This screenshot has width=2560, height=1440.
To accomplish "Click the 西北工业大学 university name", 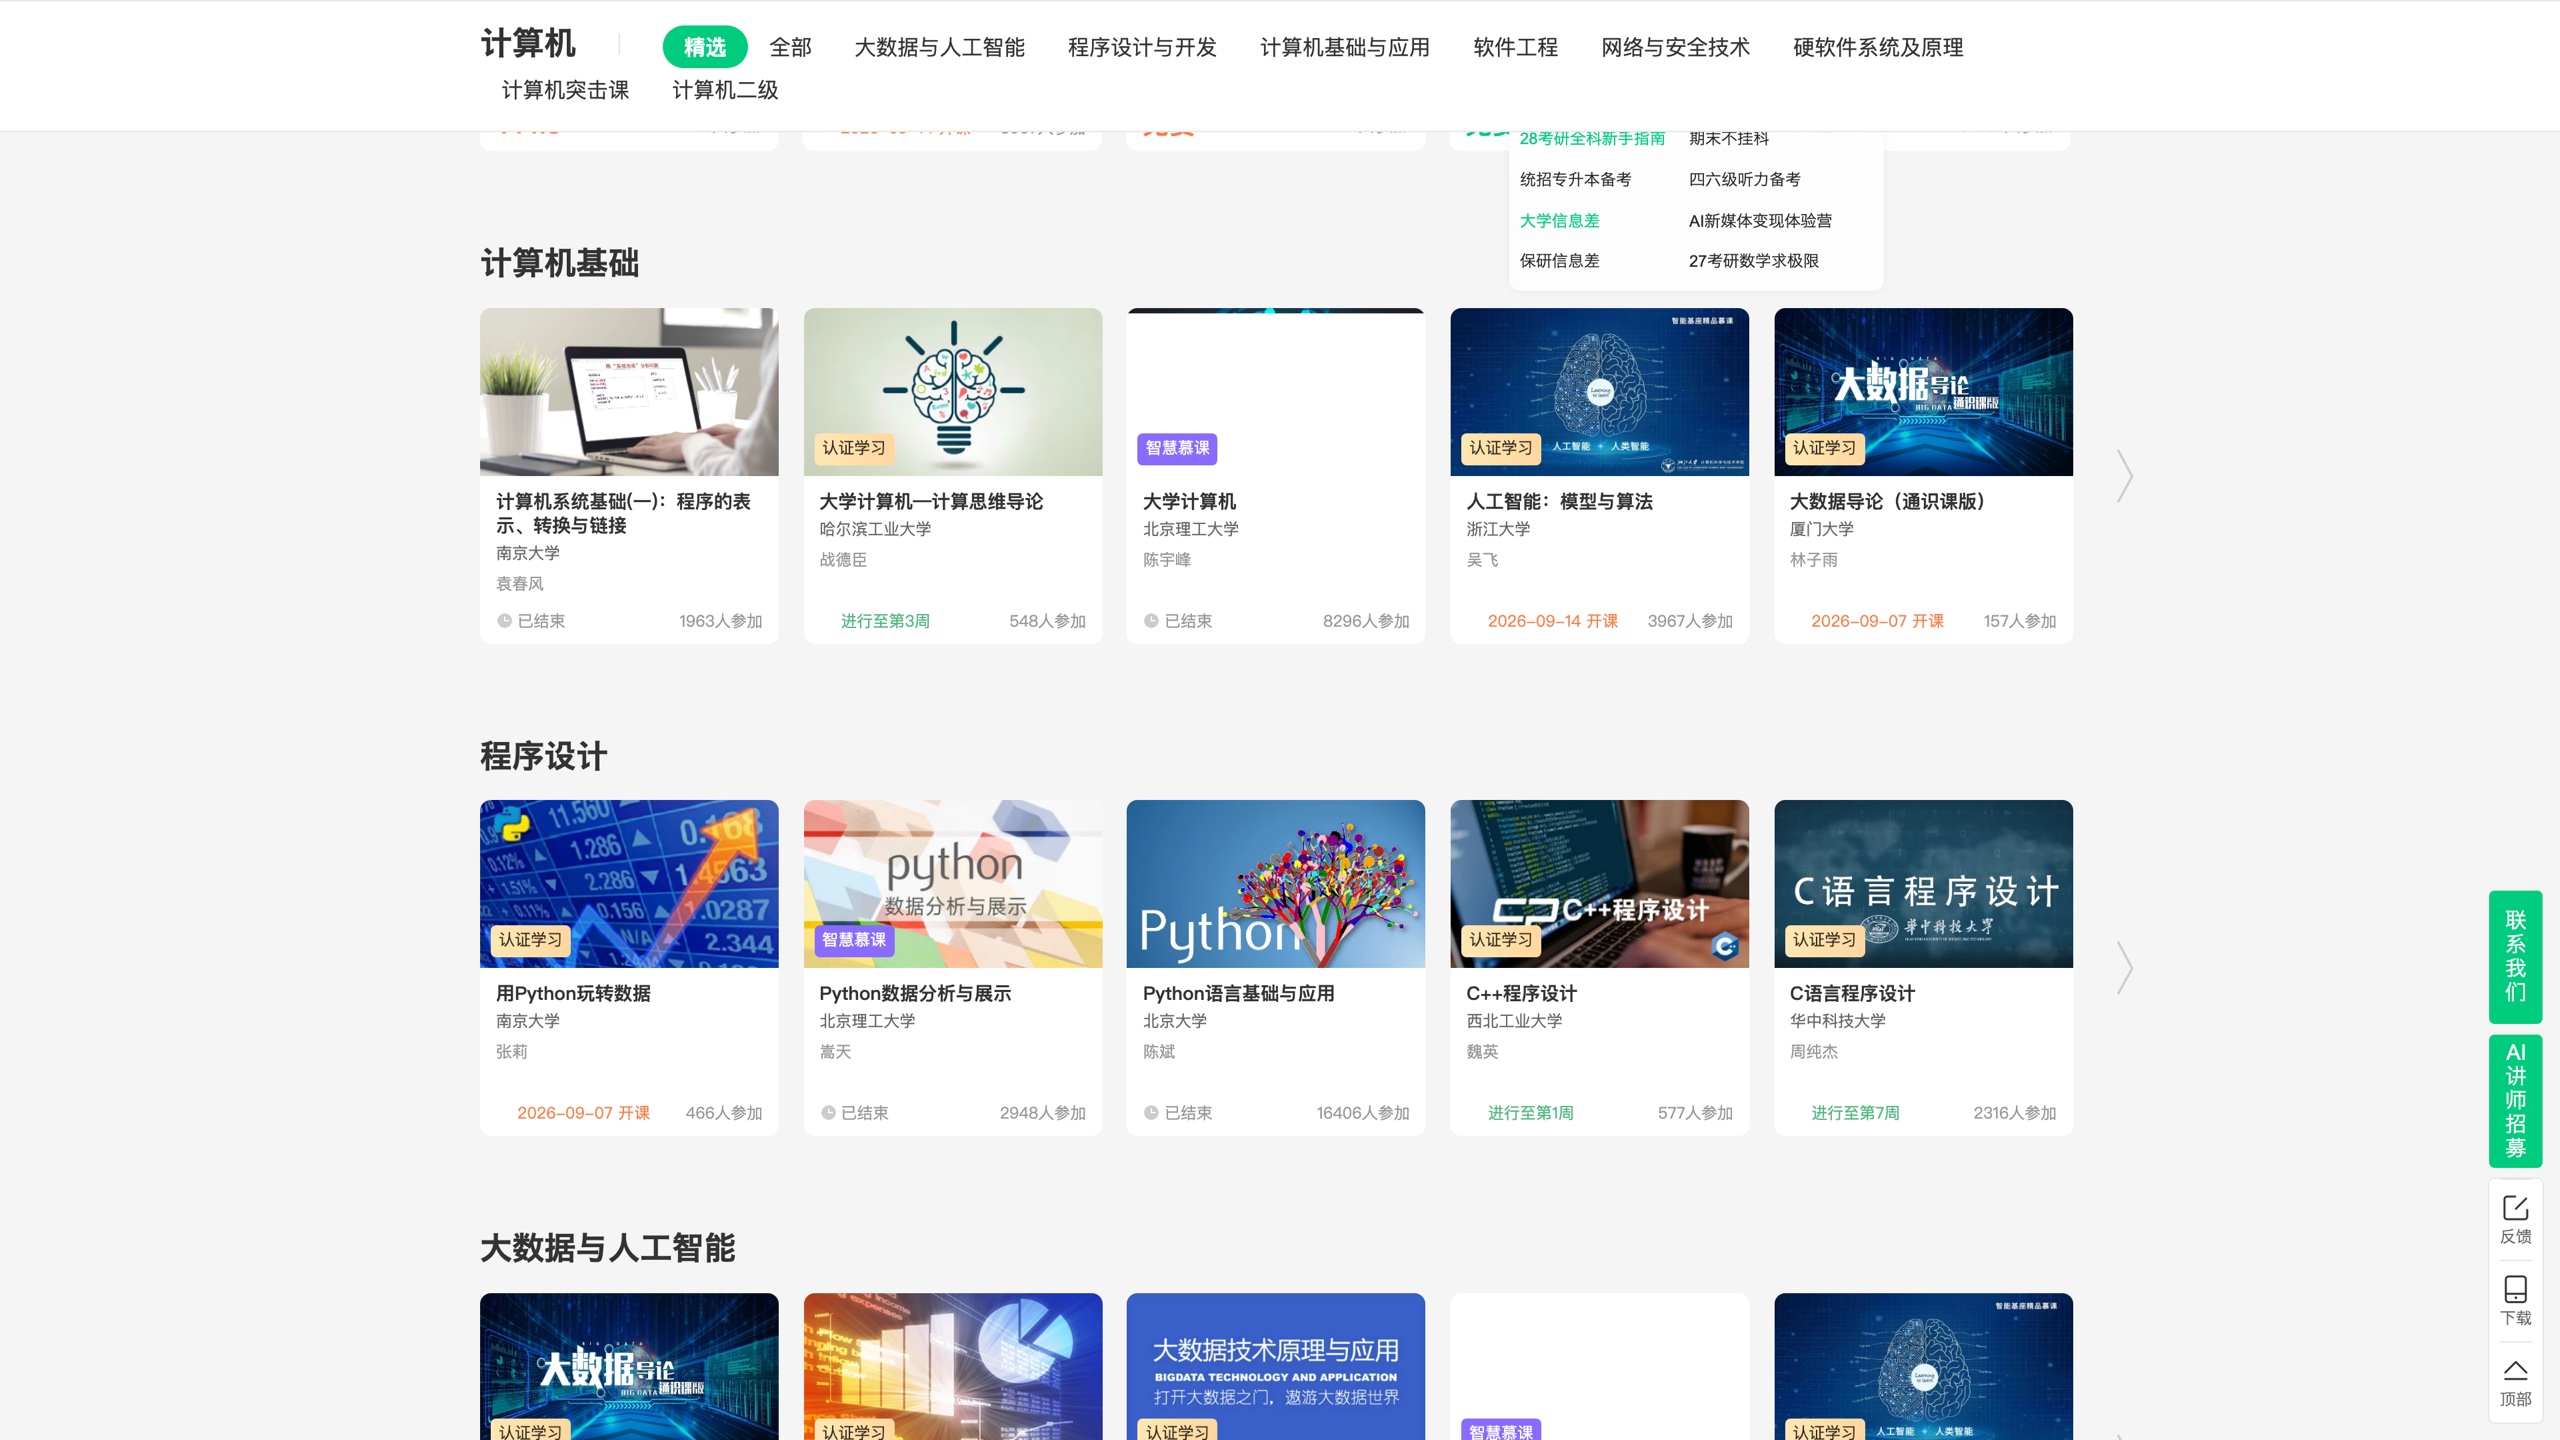I will 1514,1021.
